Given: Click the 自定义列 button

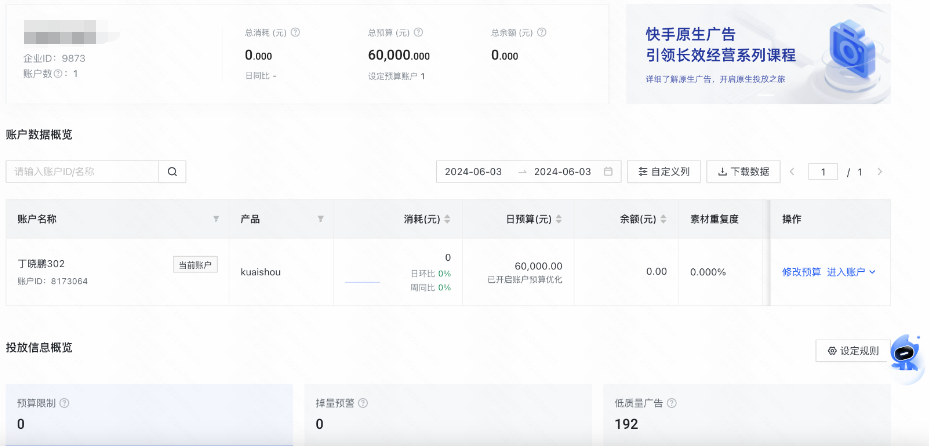Looking at the screenshot, I should [x=664, y=171].
